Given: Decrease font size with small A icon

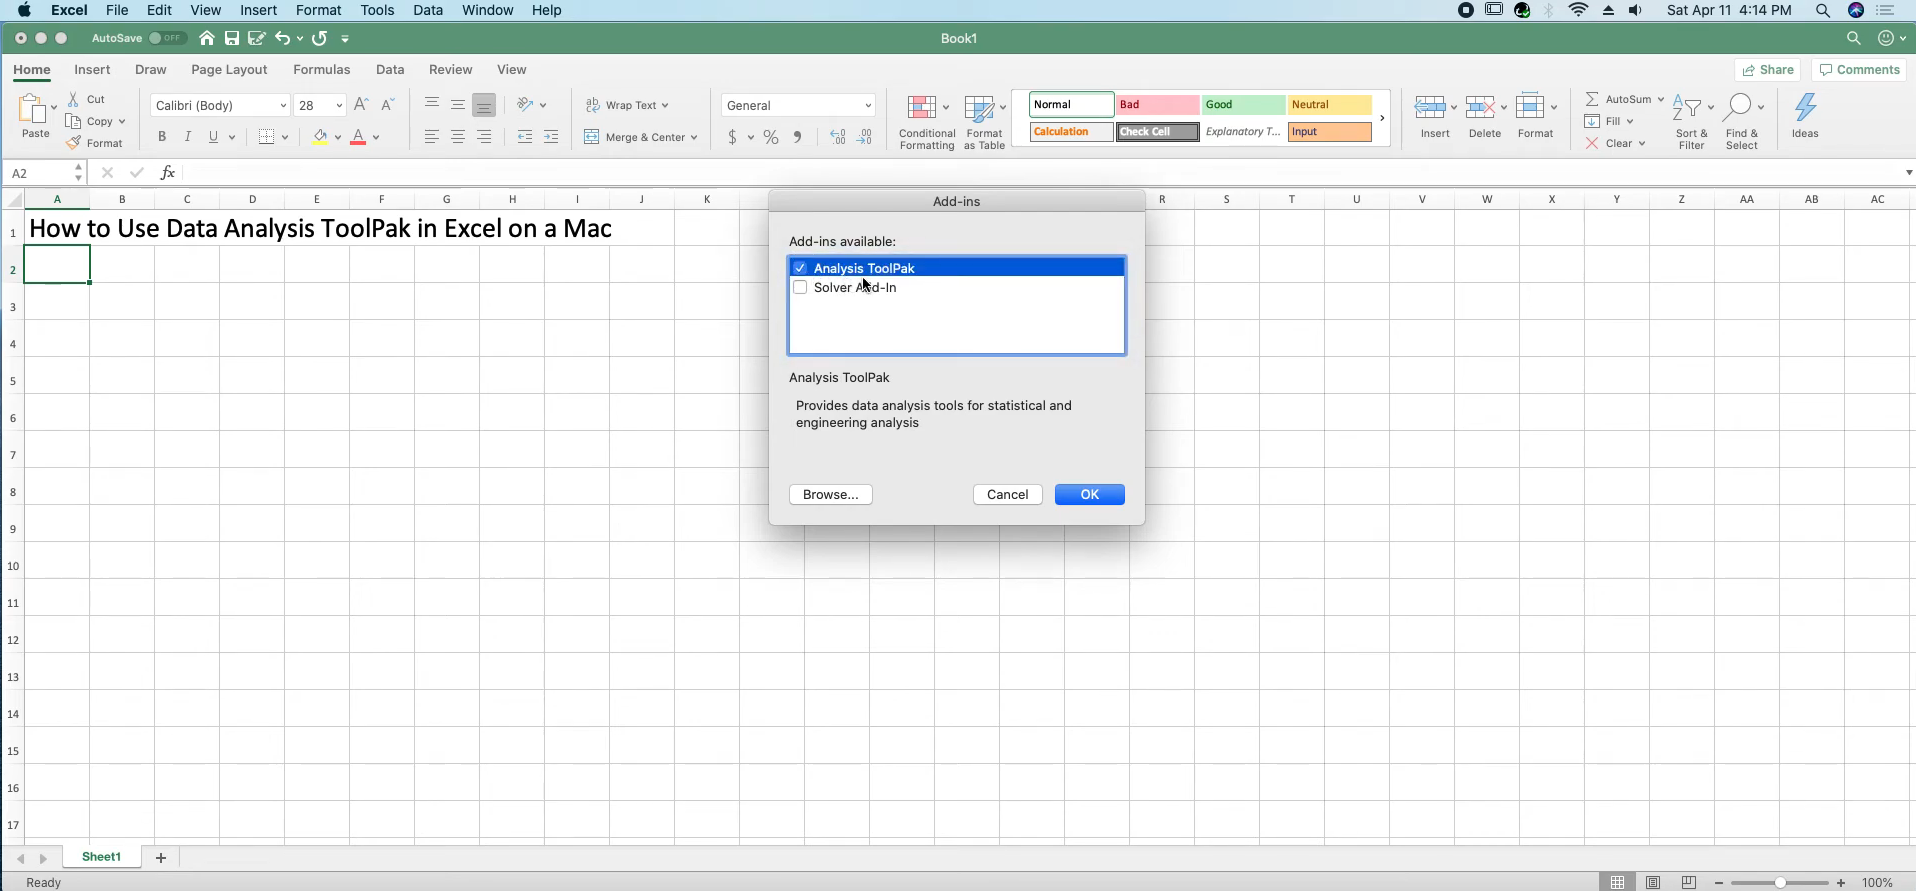Looking at the screenshot, I should pos(388,105).
